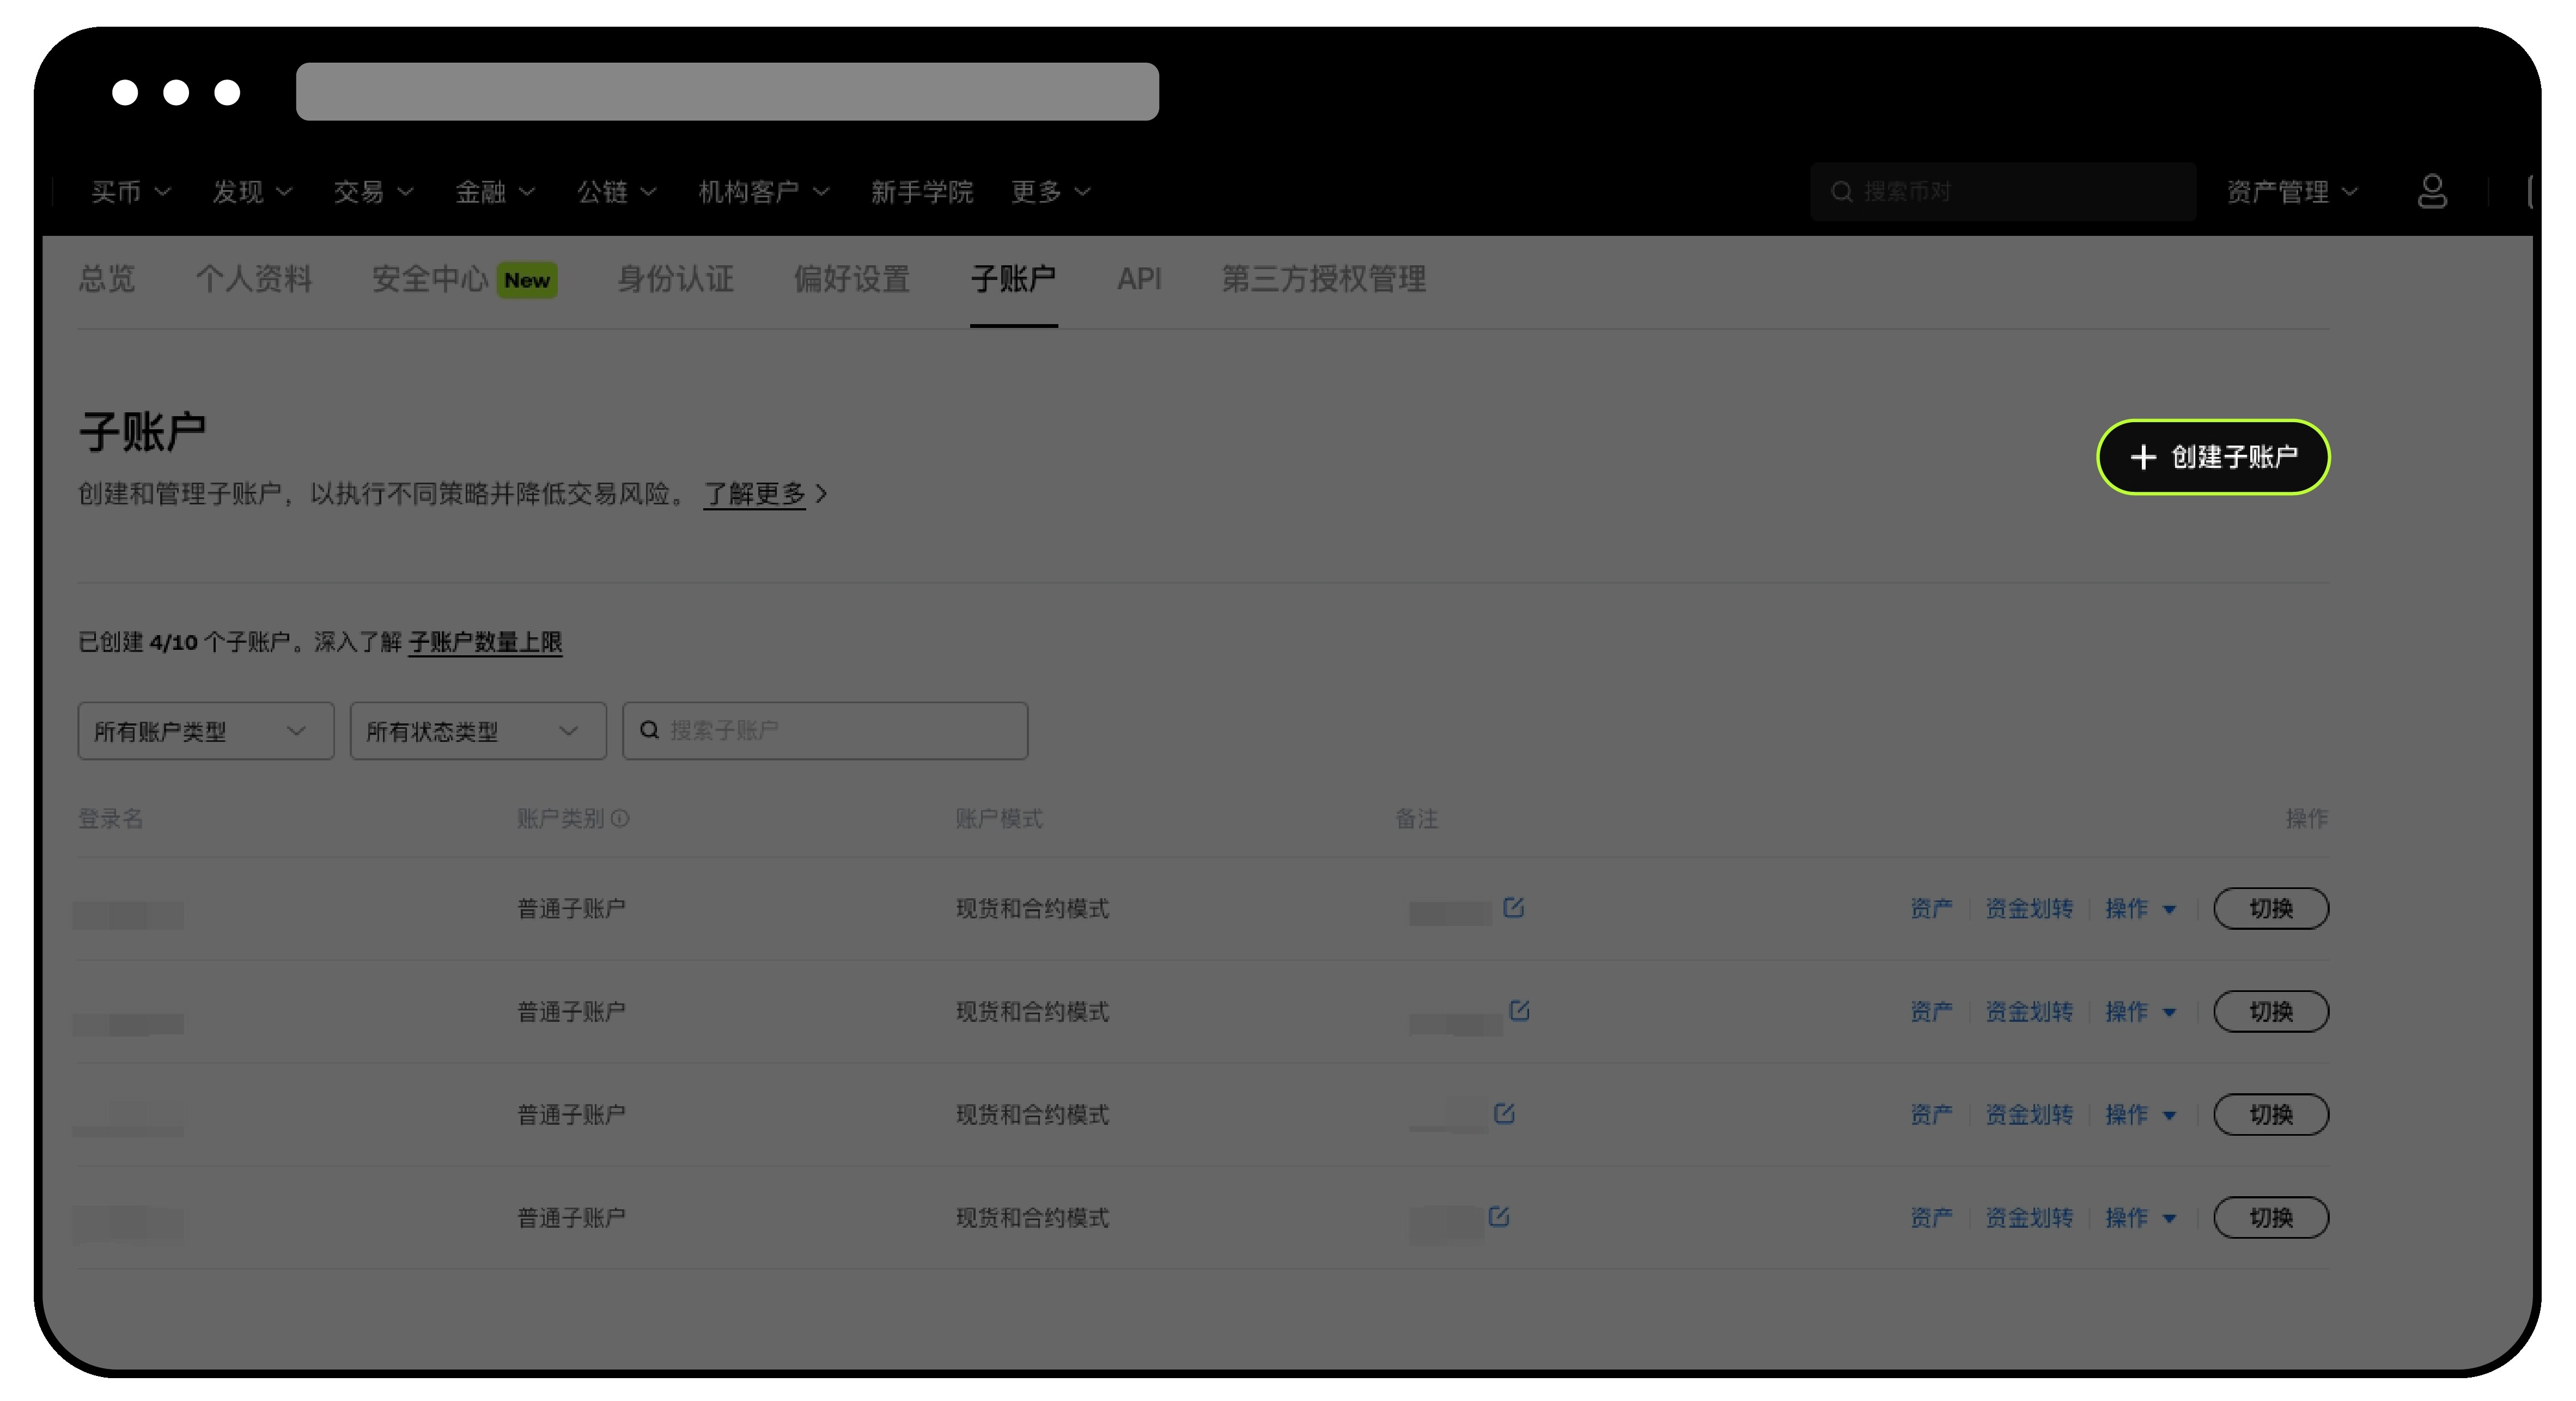The width and height of the screenshot is (2576, 1401).
Task: Expand the 金融 menu
Action: tap(495, 191)
